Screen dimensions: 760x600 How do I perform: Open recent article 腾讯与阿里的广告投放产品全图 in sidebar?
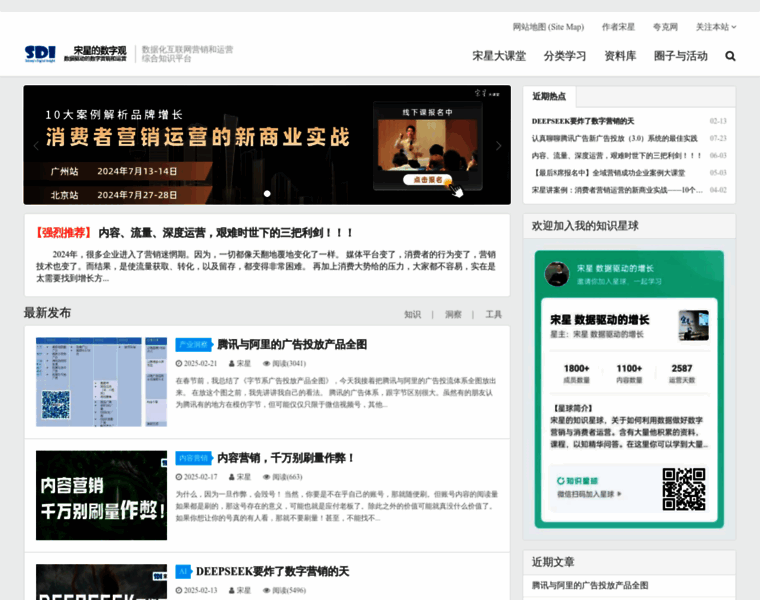coord(589,585)
